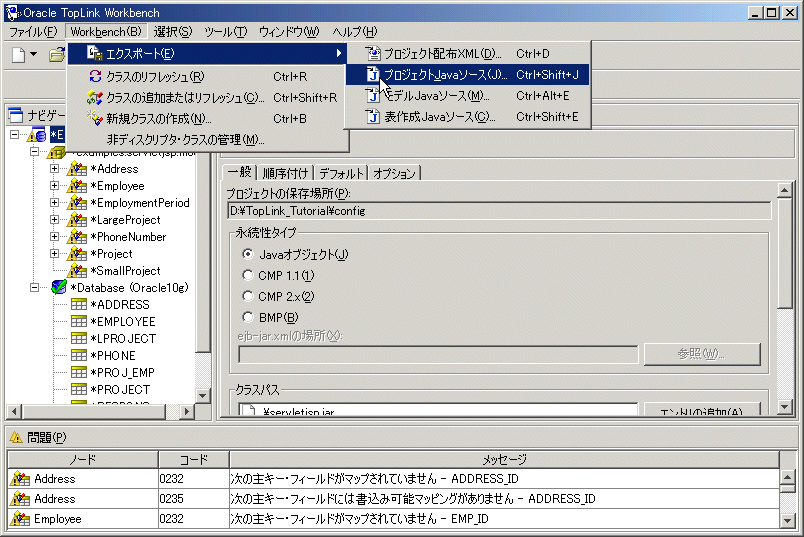This screenshot has width=804, height=537.
Task: Click the EmploymentPeriod descriptor icon in tree
Action: click(77, 203)
